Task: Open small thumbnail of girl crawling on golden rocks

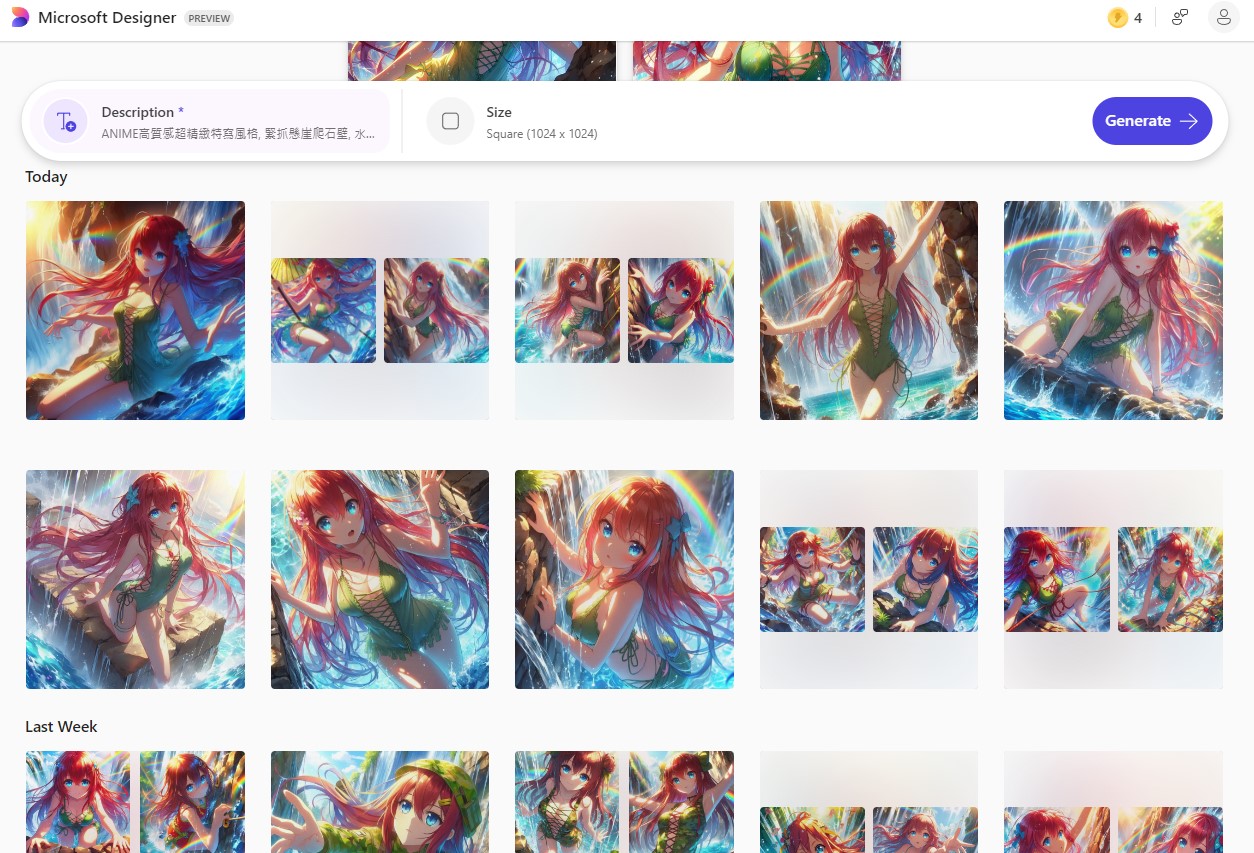Action: tap(1170, 579)
